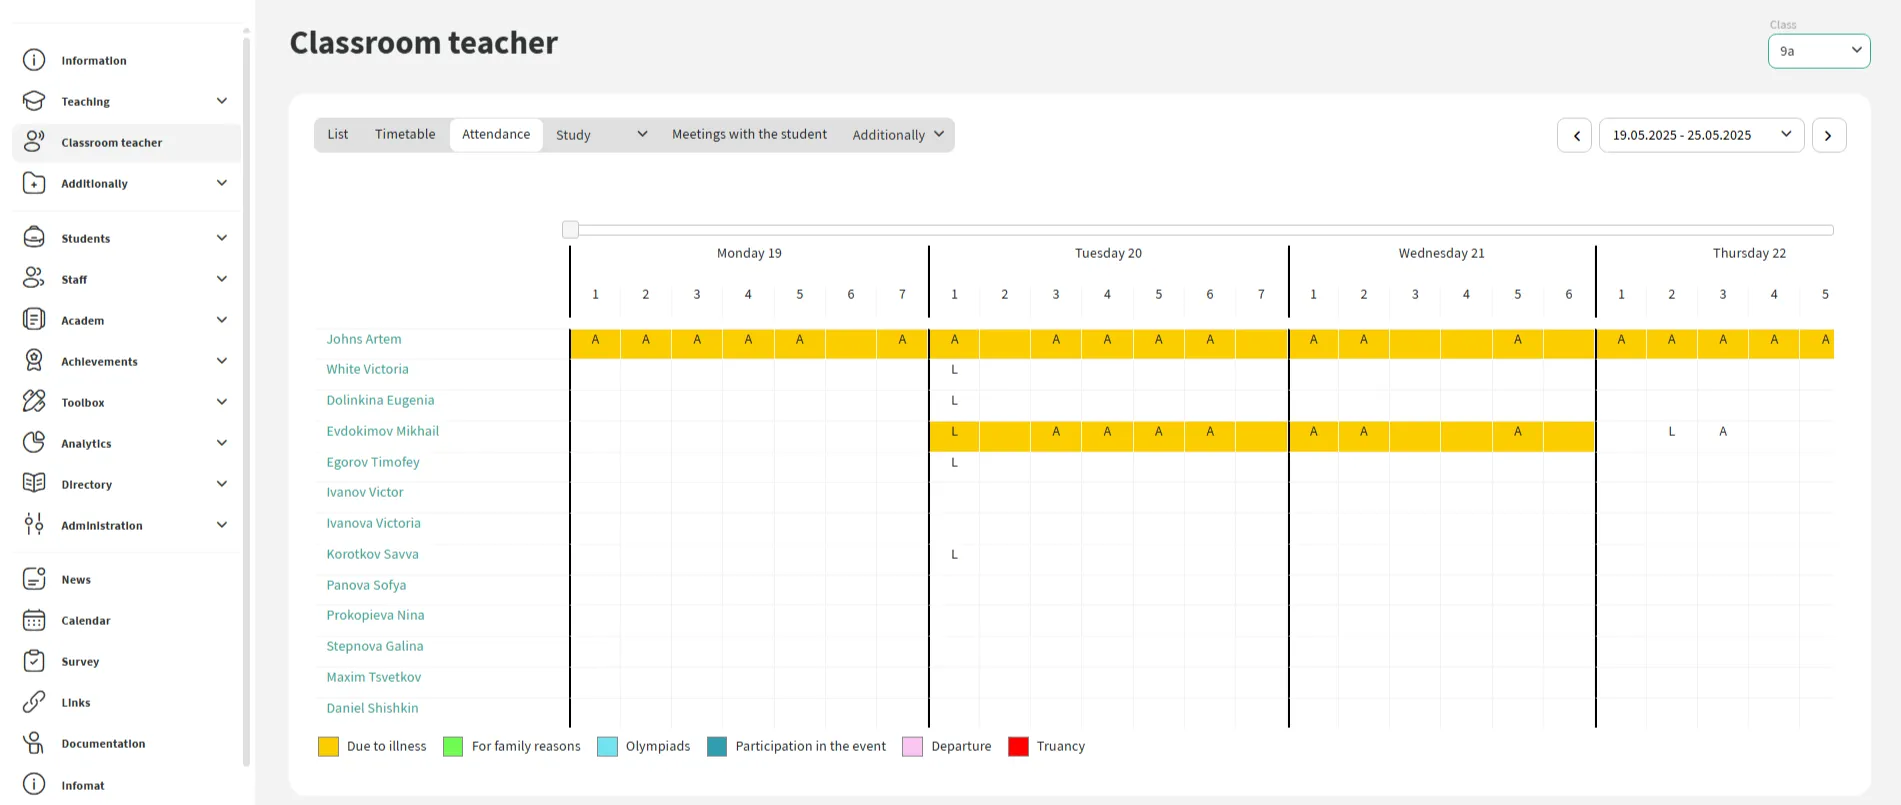Open student Evdokimov Mikhail's profile link

[382, 431]
